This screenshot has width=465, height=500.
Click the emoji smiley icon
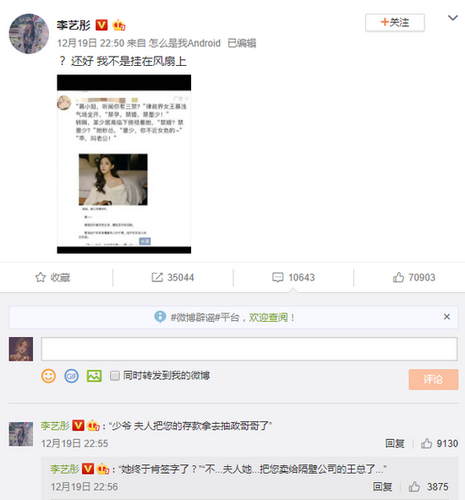pyautogui.click(x=48, y=376)
